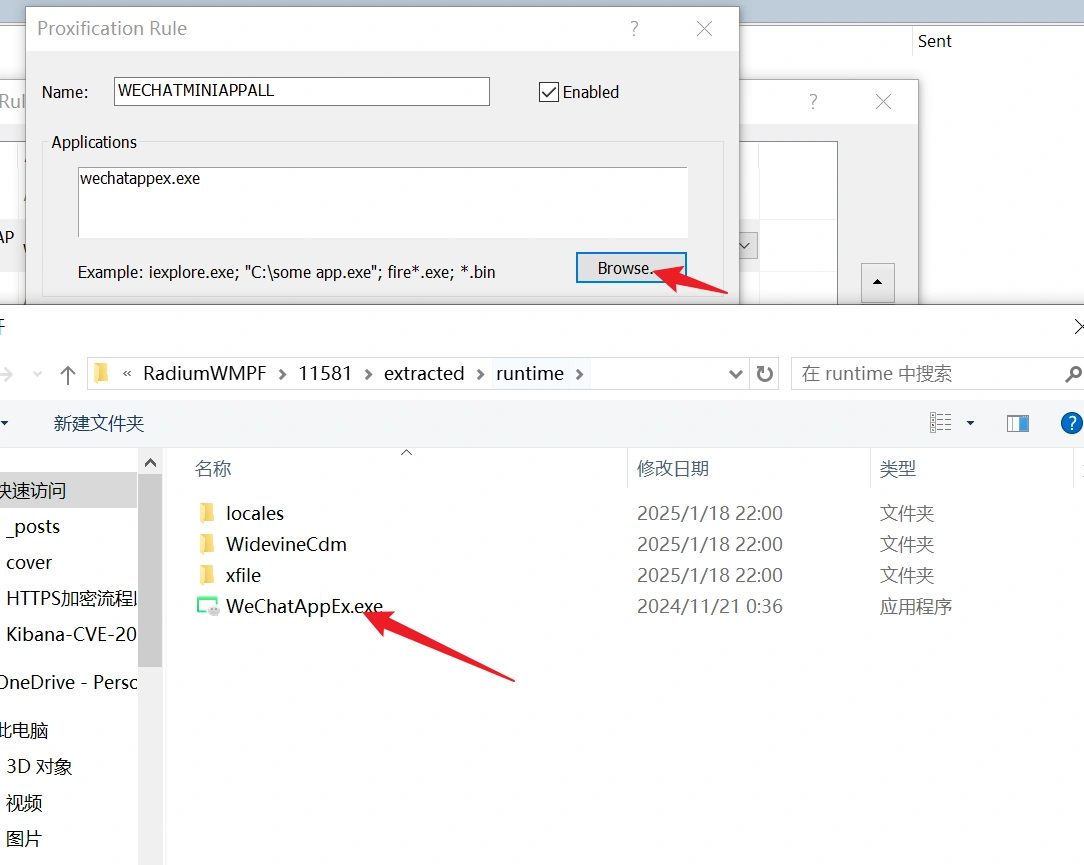Open the view options dropdown arrow
The image size is (1084, 865).
pyautogui.click(x=969, y=423)
